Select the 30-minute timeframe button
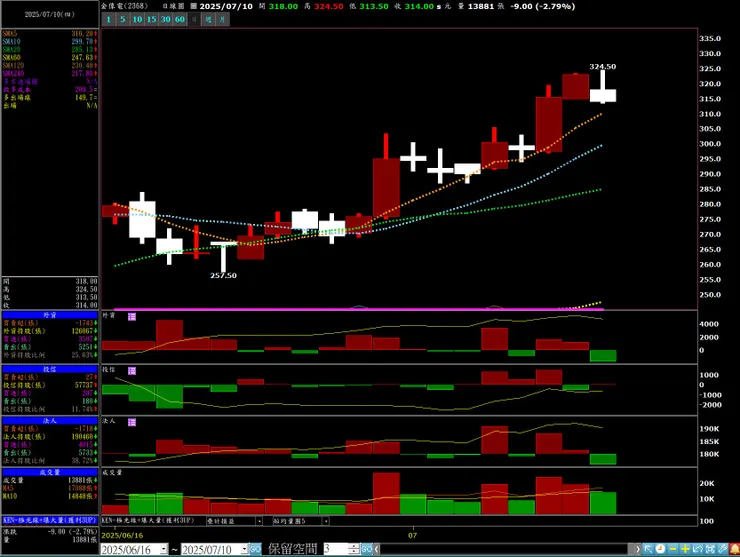 165,19
